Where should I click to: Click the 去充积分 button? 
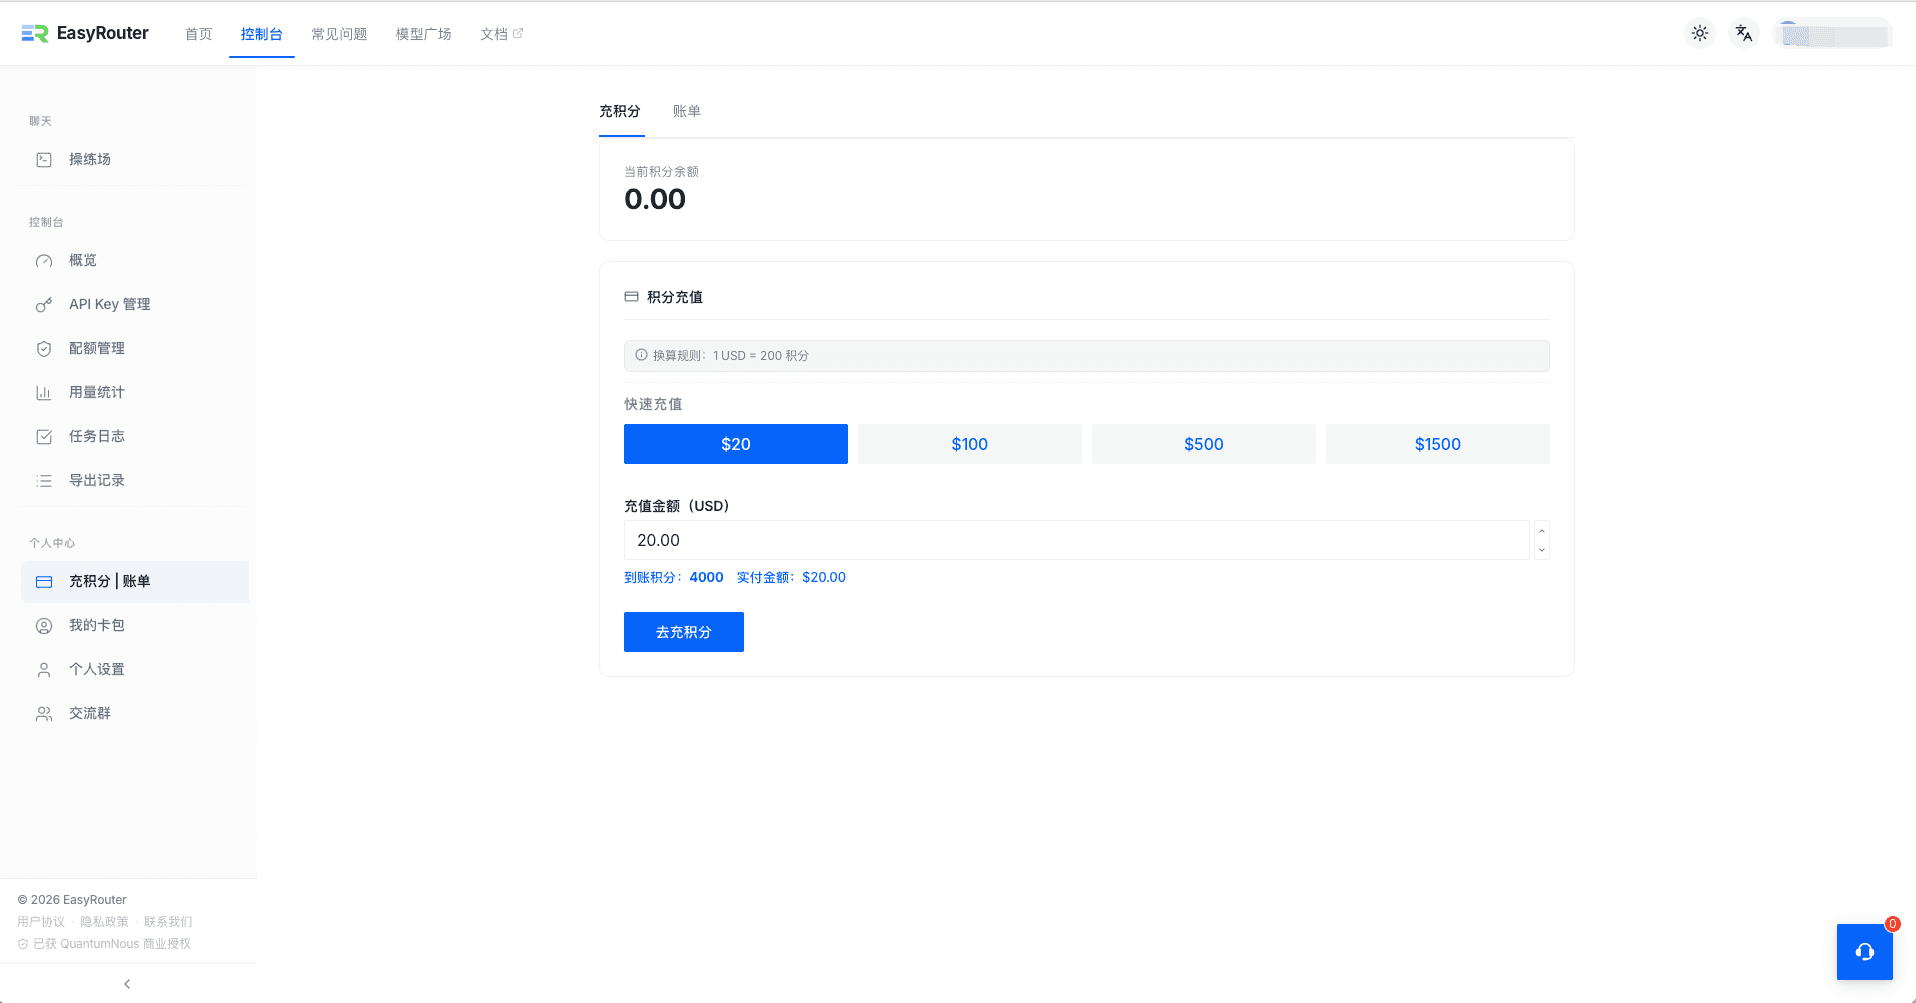pos(684,632)
